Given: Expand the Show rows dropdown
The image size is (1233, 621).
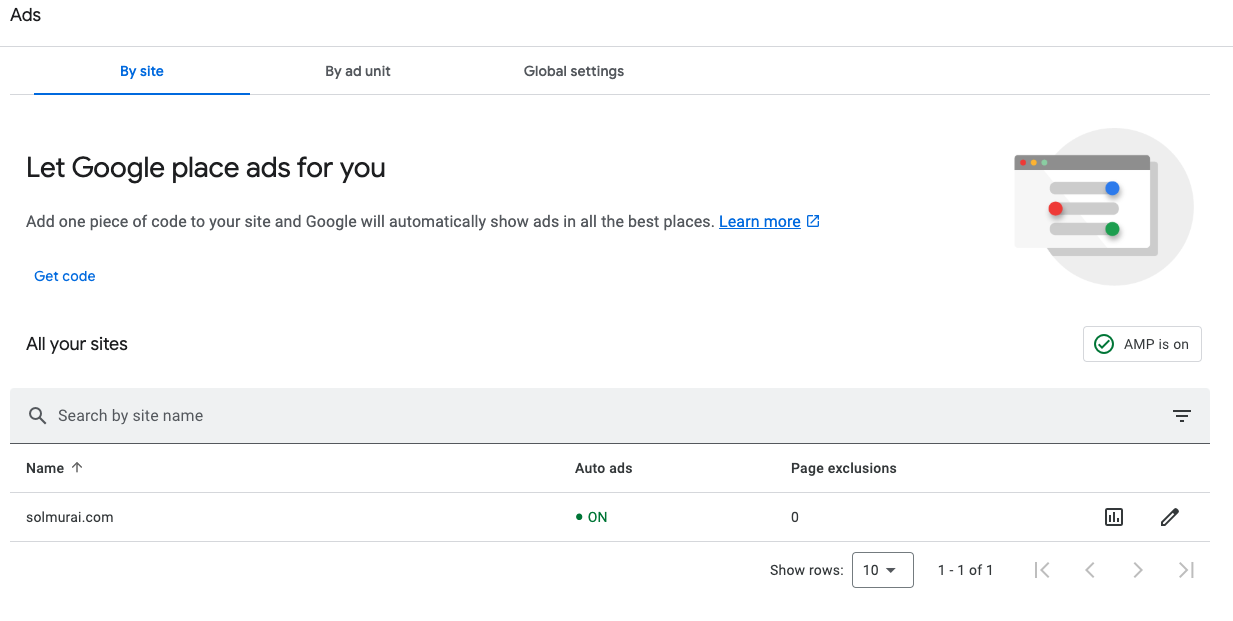Looking at the screenshot, I should [x=882, y=570].
